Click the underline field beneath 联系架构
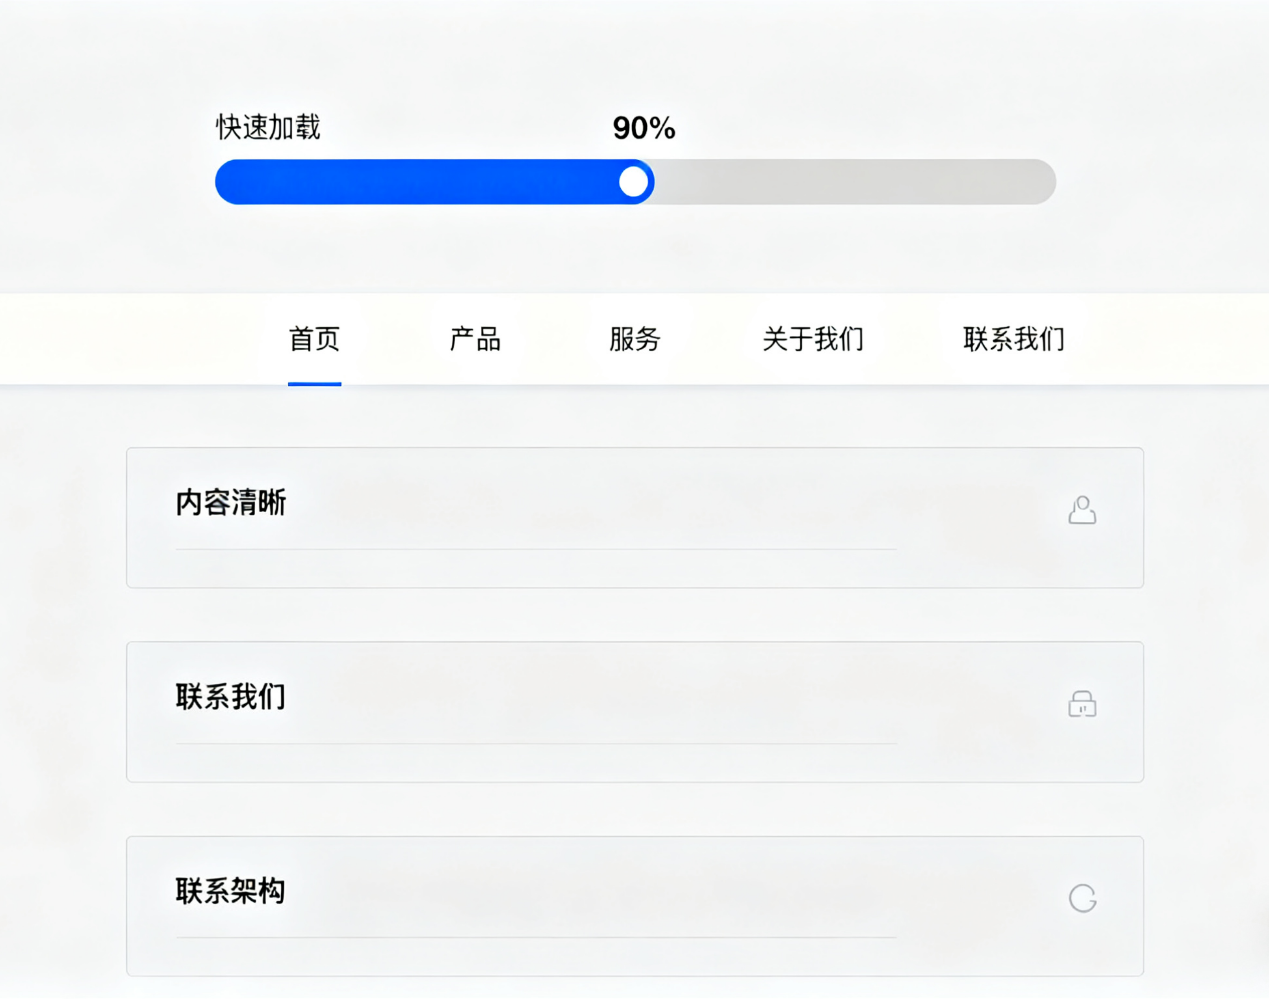Image resolution: width=1269 pixels, height=999 pixels. click(x=535, y=937)
